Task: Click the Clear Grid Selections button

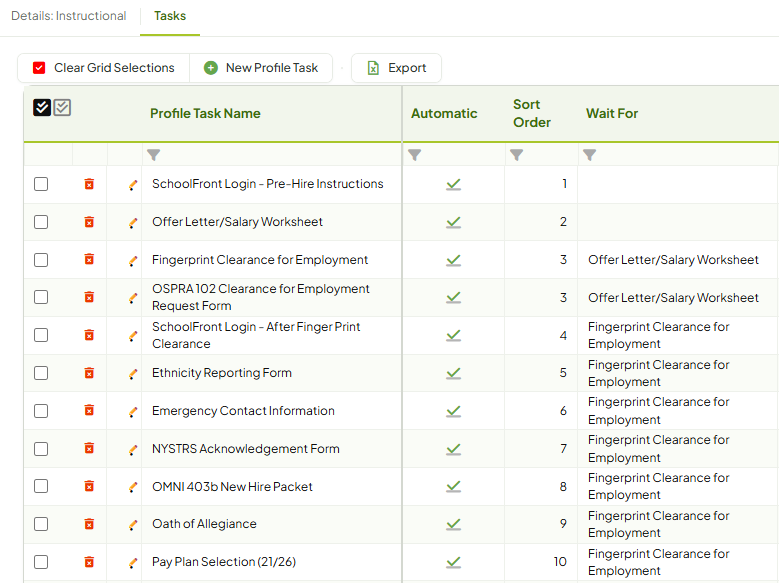Action: [104, 68]
